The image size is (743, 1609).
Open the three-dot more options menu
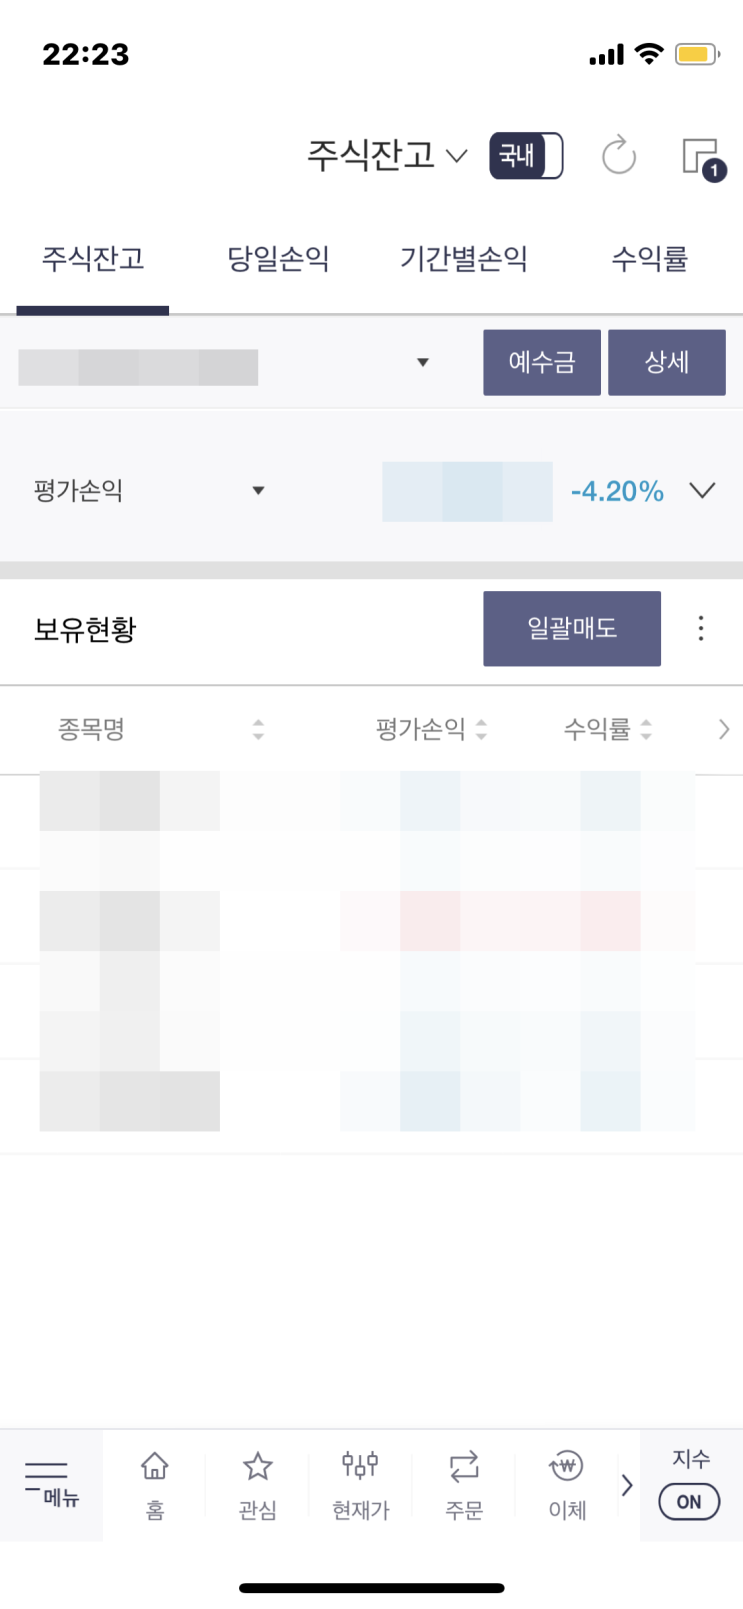(x=701, y=628)
